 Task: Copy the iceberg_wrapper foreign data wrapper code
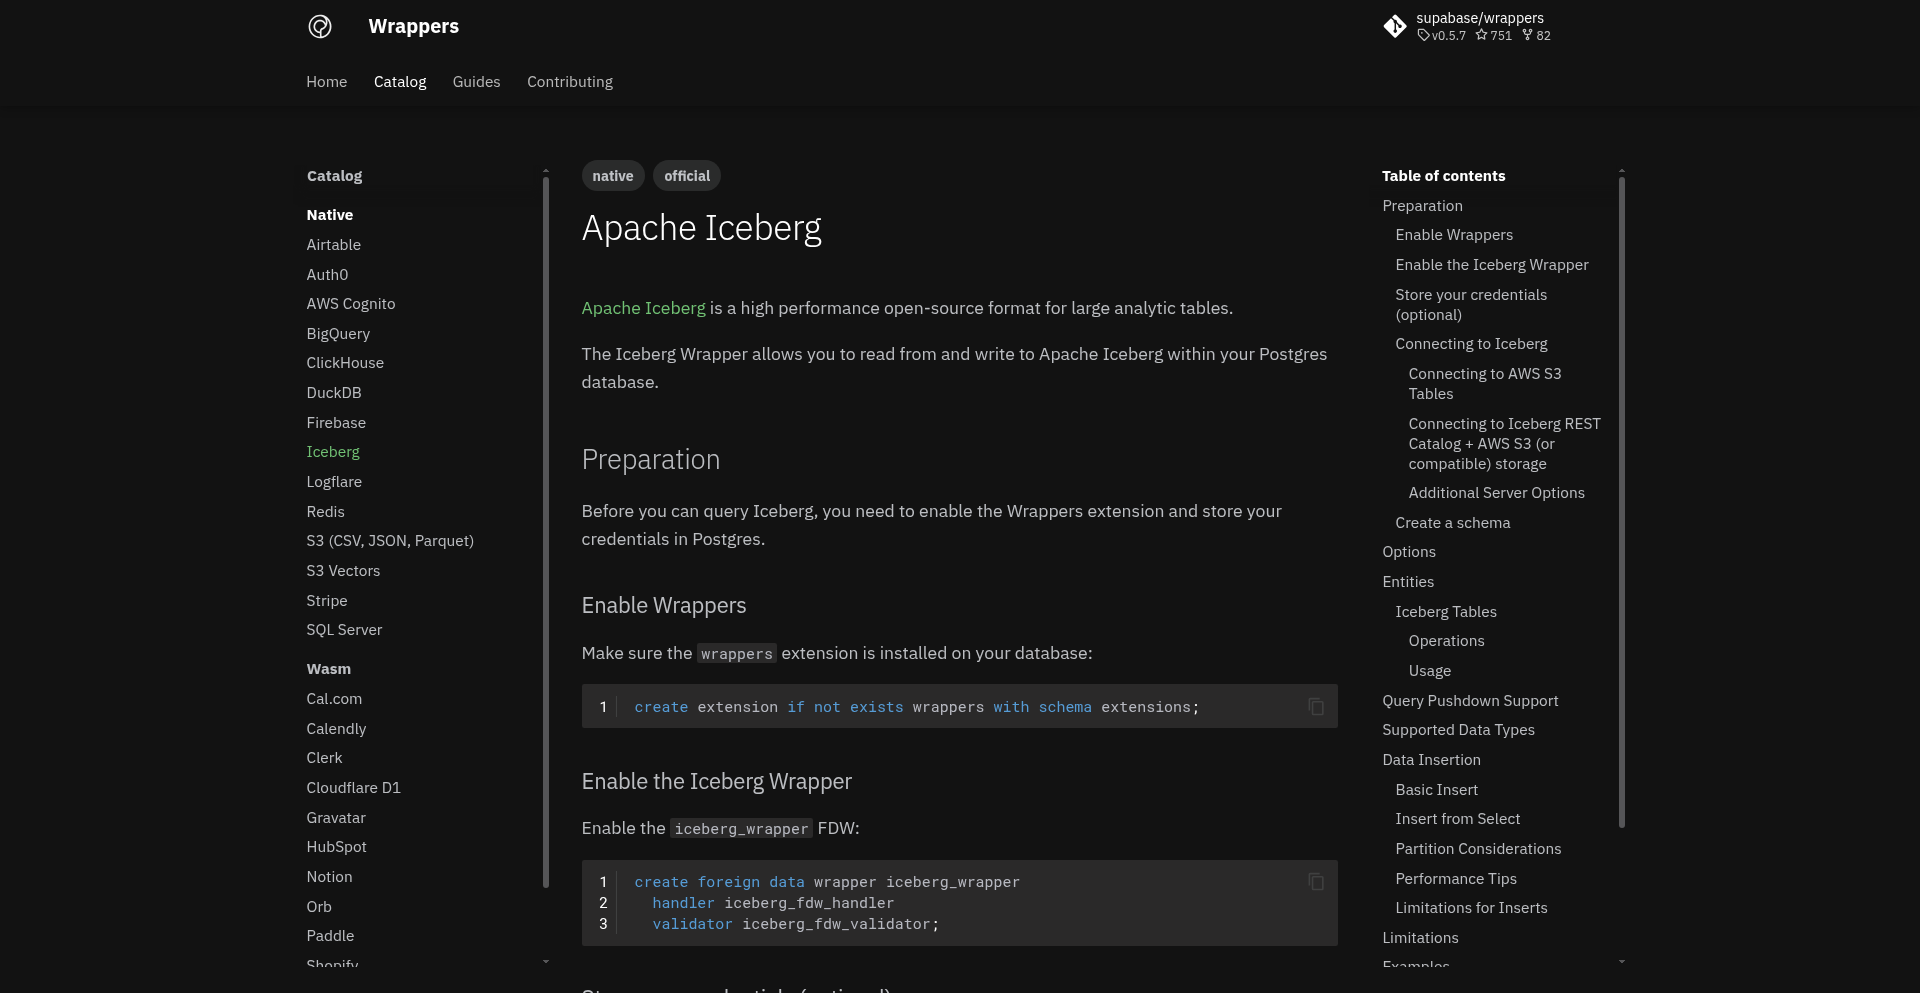(1315, 881)
